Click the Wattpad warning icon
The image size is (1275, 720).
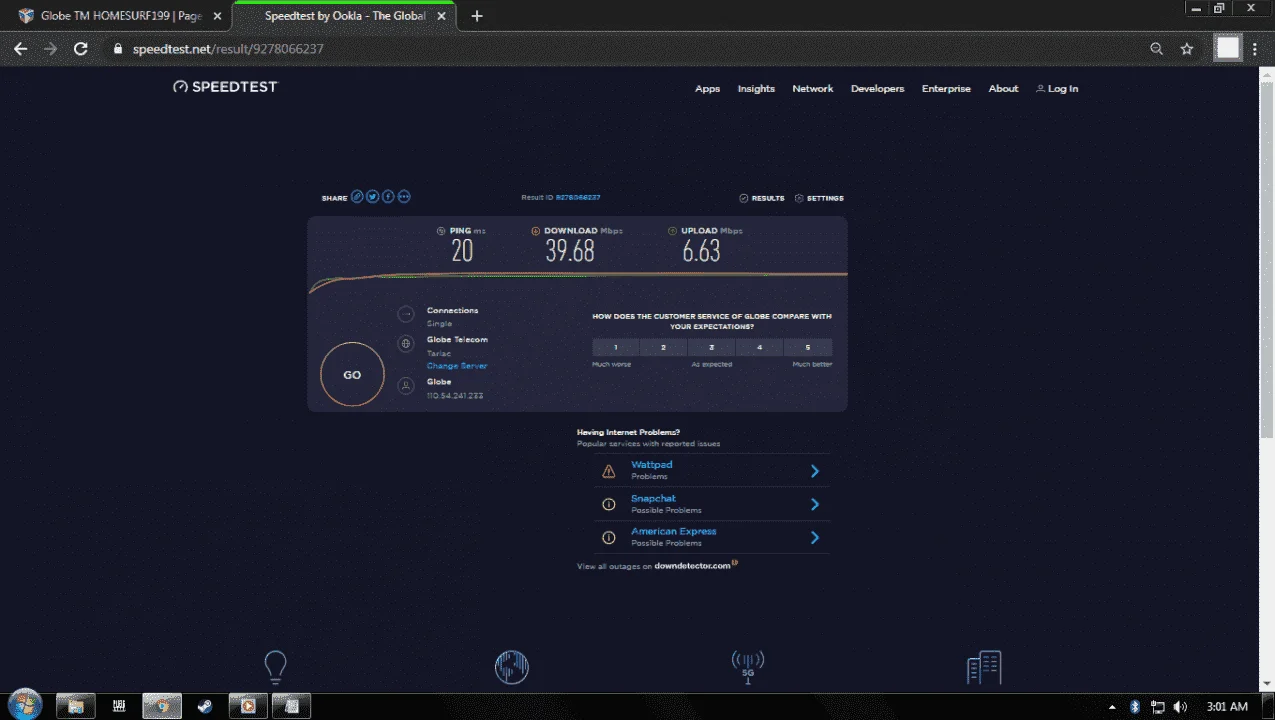click(x=608, y=471)
